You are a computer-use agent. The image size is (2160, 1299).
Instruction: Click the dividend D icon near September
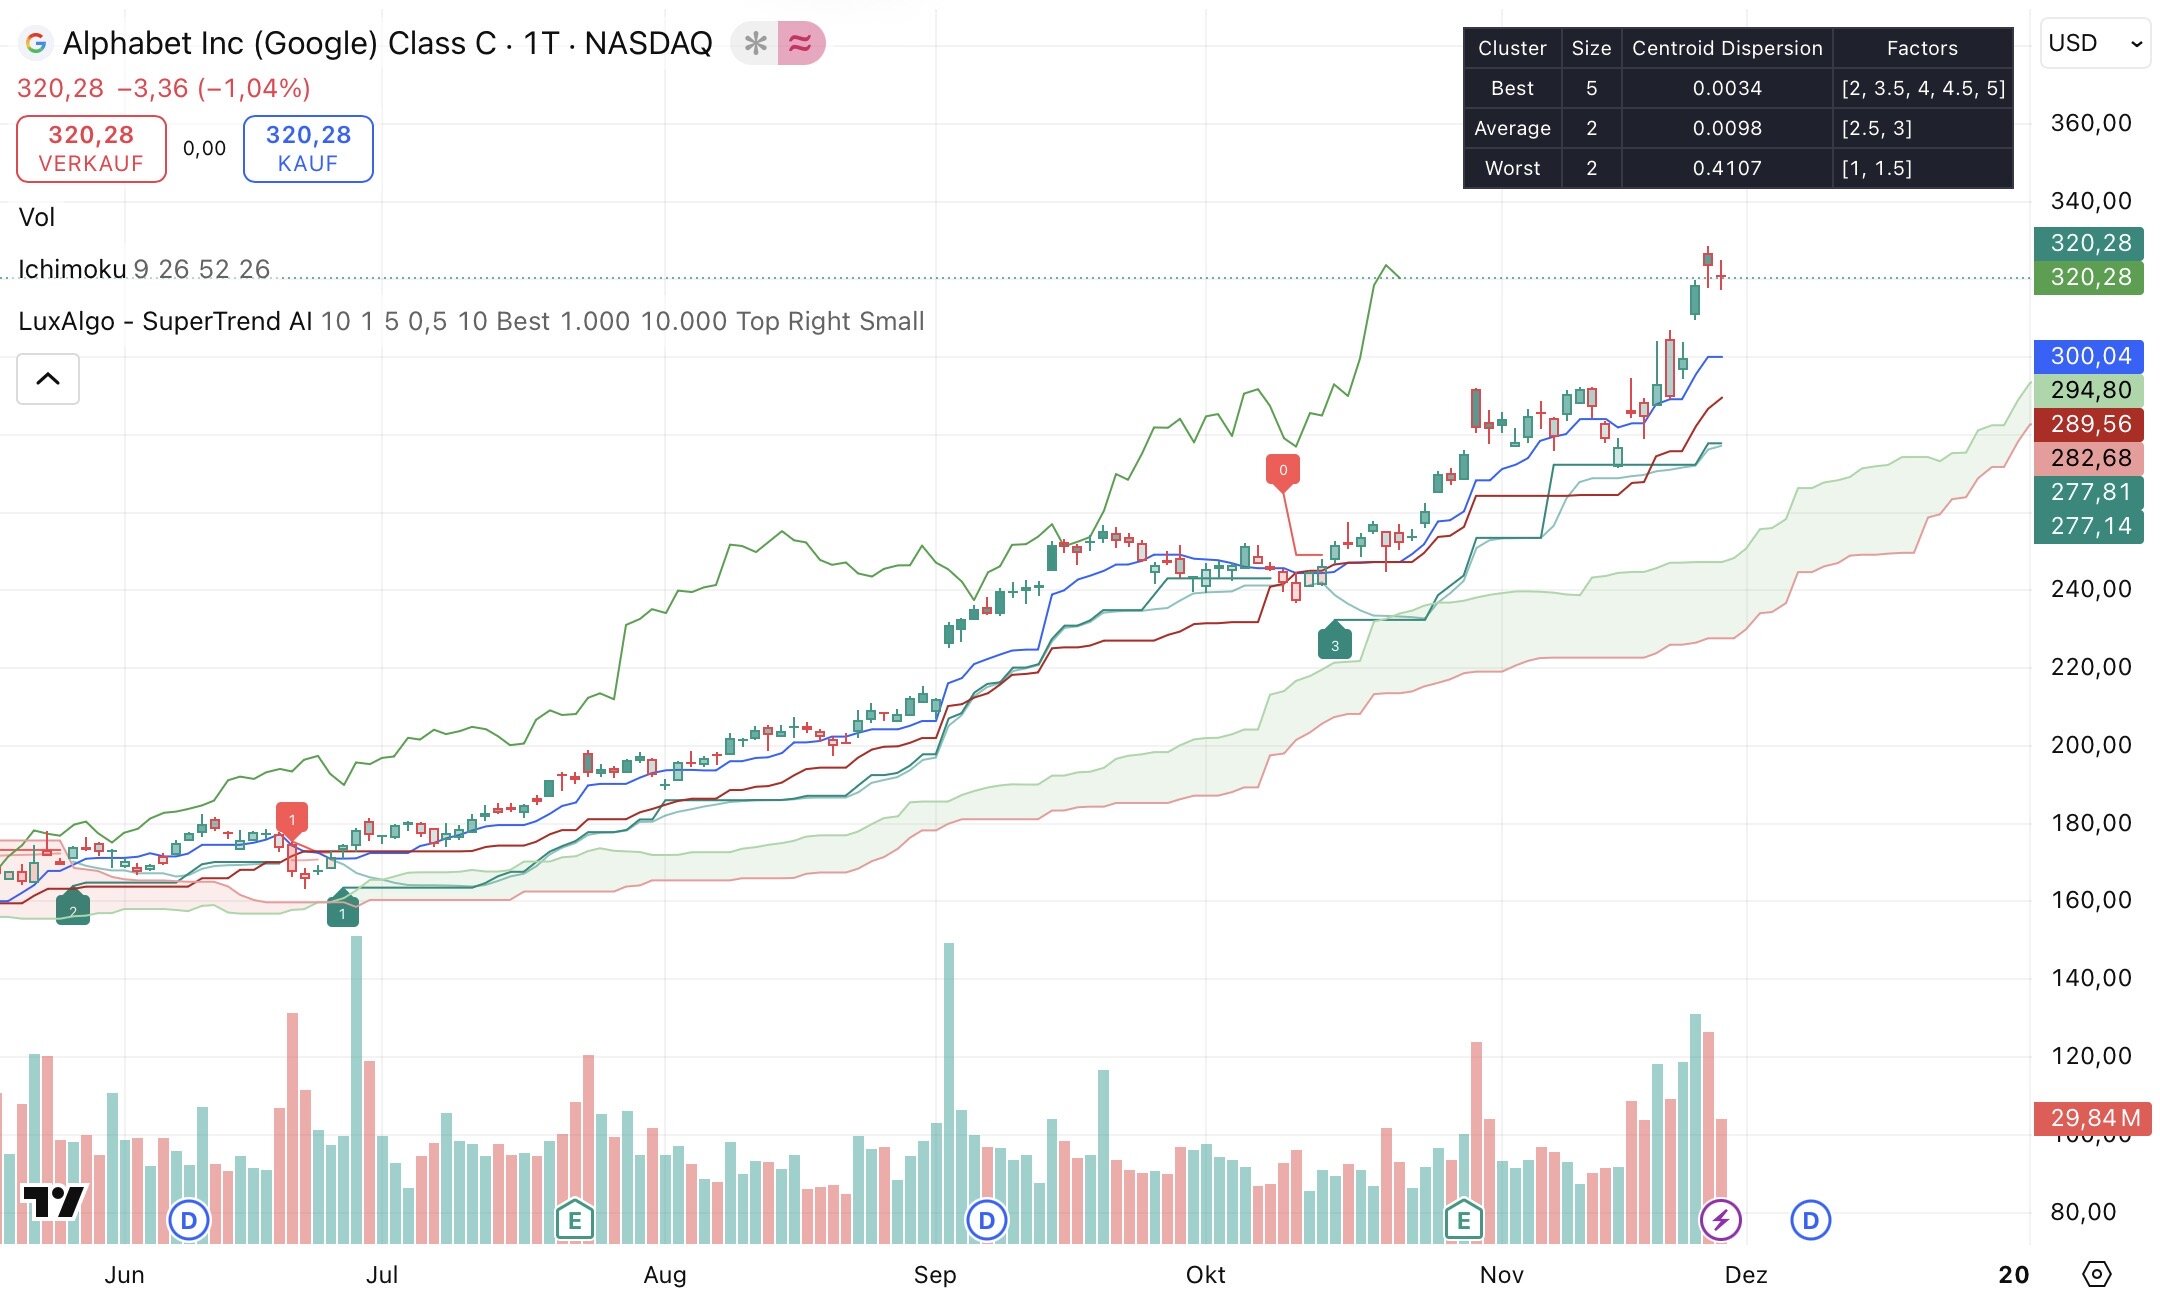[987, 1220]
